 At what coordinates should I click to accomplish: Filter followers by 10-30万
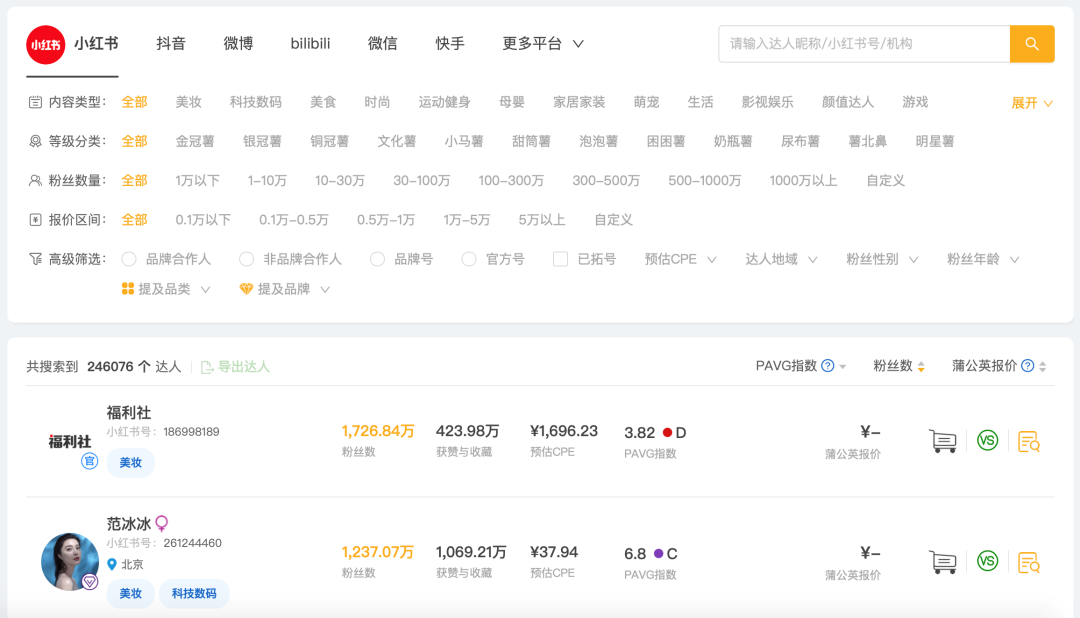tap(340, 181)
